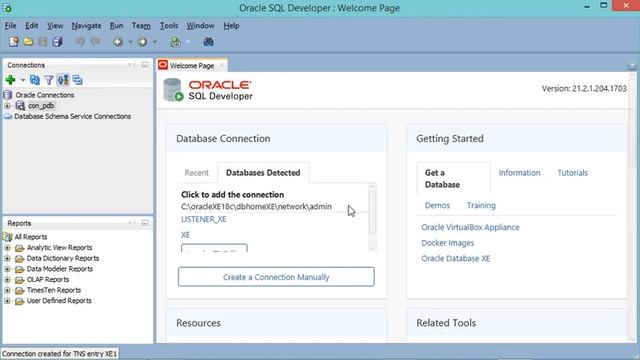
Task: Expand Analytic View Reports node
Action: click(x=7, y=248)
